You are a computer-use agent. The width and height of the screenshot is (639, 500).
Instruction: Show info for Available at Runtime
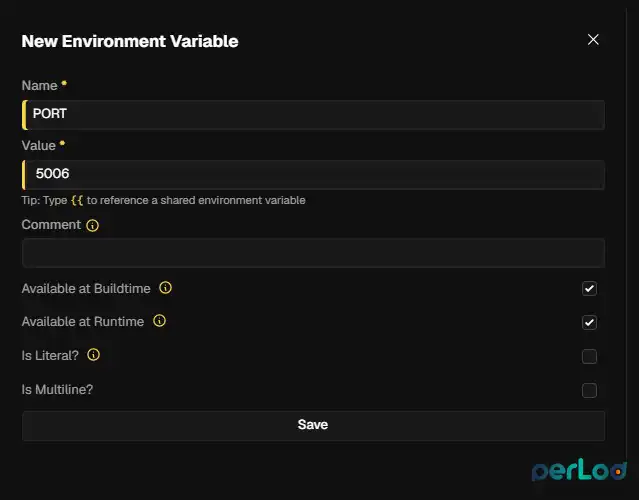point(159,321)
